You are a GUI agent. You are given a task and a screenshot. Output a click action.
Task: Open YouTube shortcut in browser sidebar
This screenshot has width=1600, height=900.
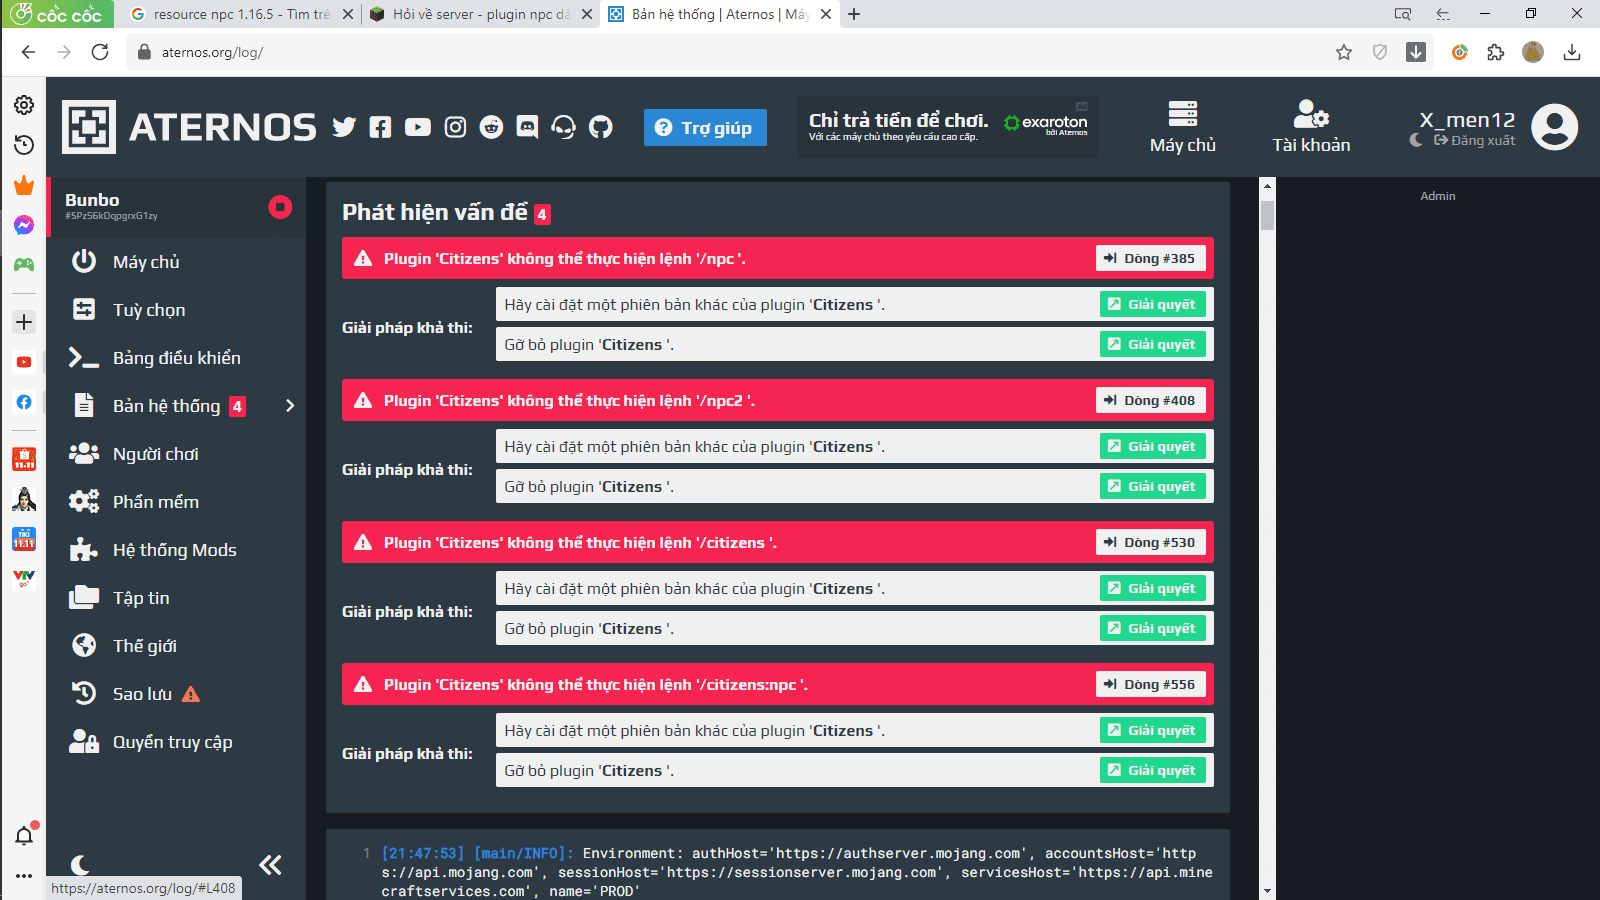click(24, 362)
